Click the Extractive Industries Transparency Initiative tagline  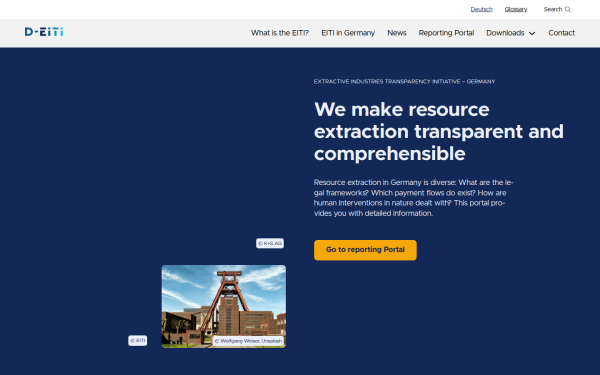[x=404, y=82]
